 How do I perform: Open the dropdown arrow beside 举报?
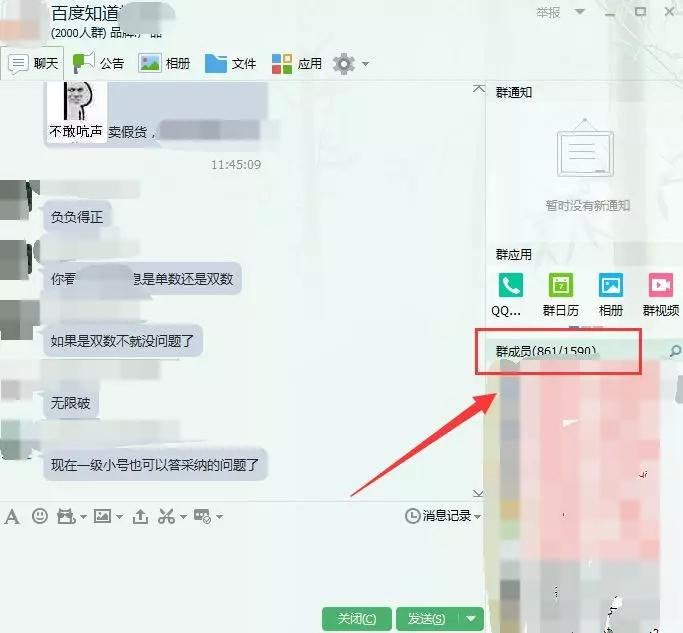pos(580,12)
